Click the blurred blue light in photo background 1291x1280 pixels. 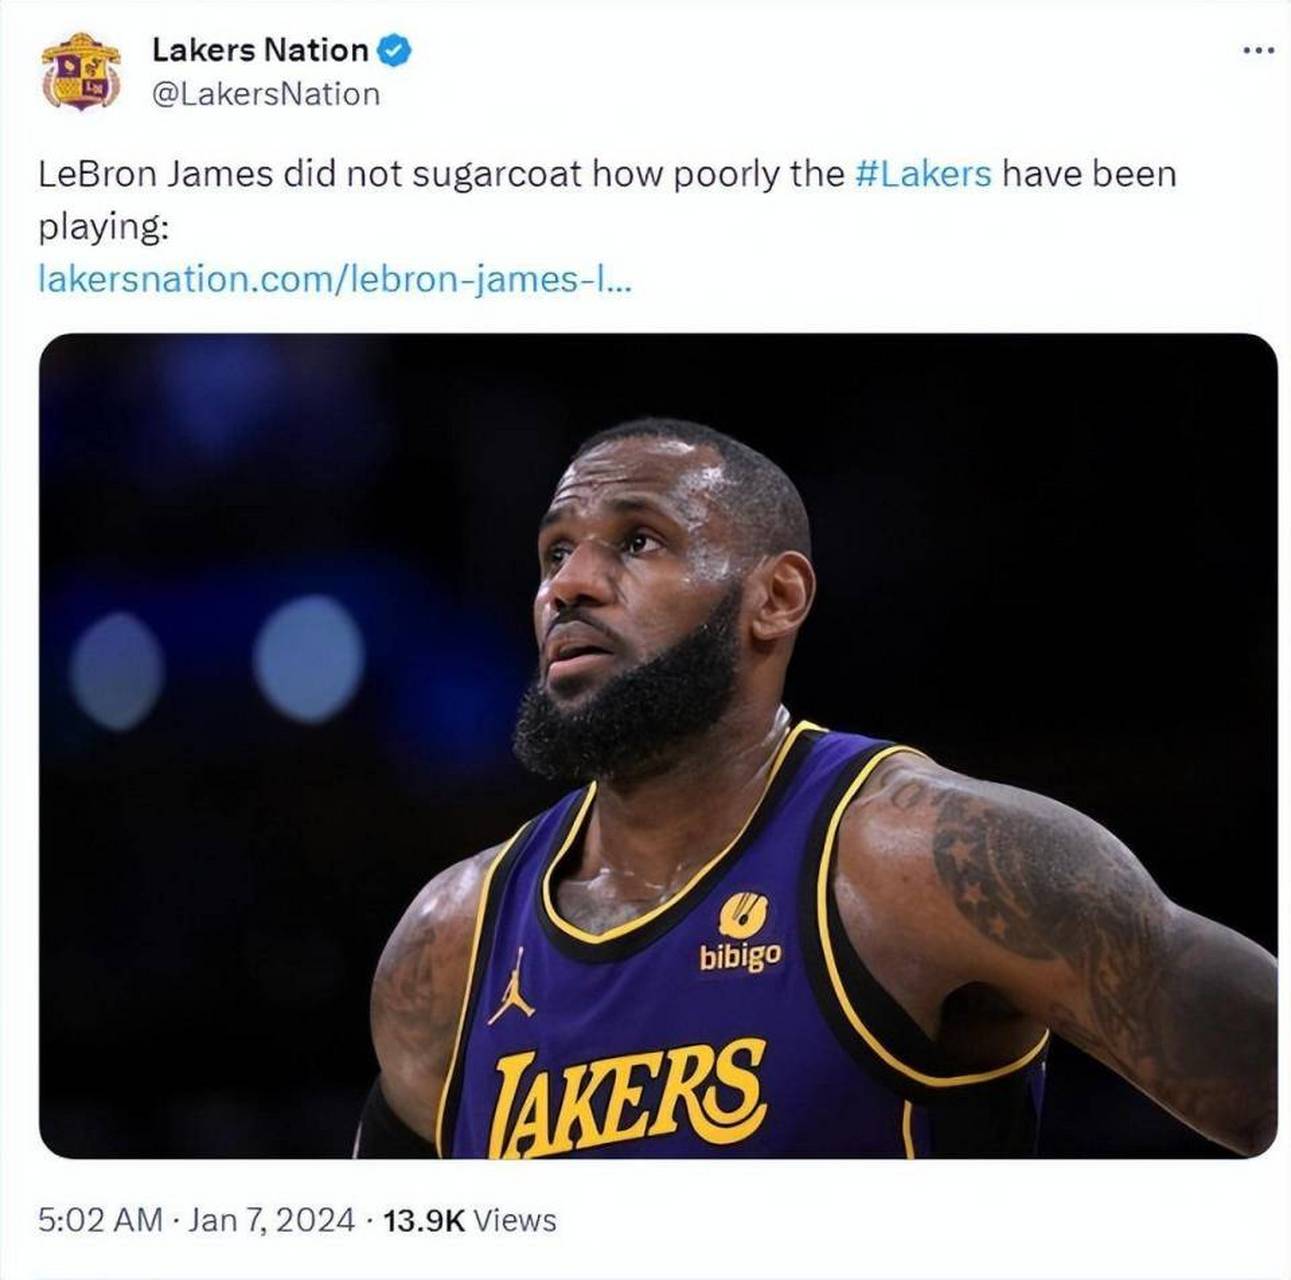308,658
